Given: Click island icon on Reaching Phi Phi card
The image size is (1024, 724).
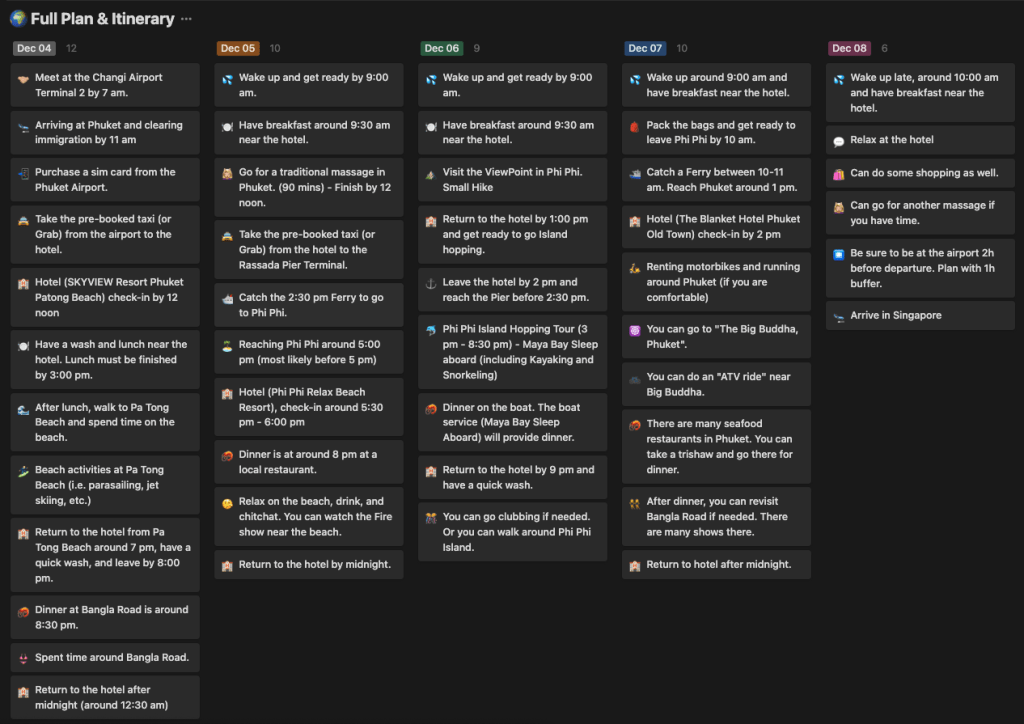Looking at the screenshot, I should (227, 346).
